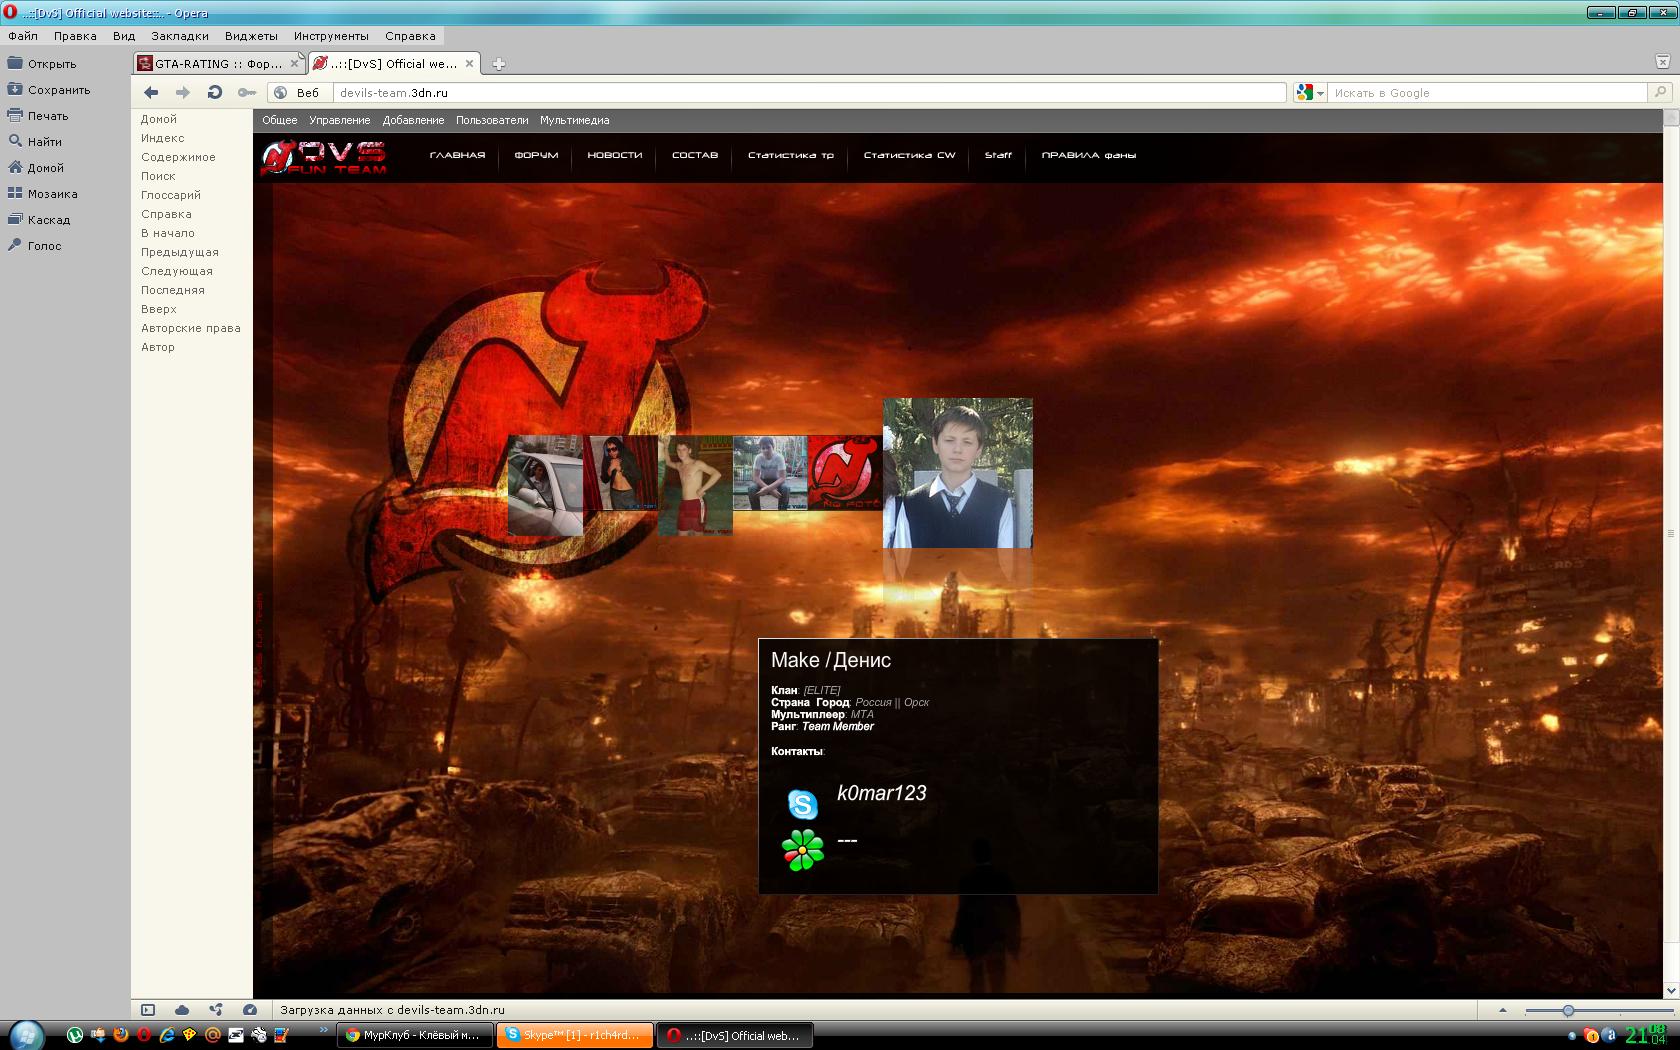Screen dimensions: 1680x1050
Task: Open the Пользователи admin bar menu
Action: tap(492, 120)
